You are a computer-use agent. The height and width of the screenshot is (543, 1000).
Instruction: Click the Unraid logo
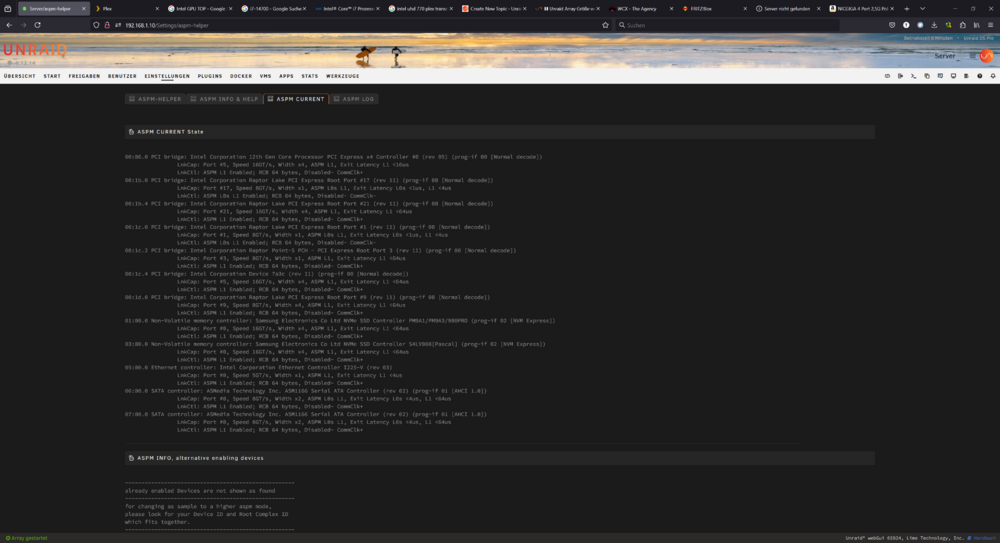pyautogui.click(x=35, y=50)
